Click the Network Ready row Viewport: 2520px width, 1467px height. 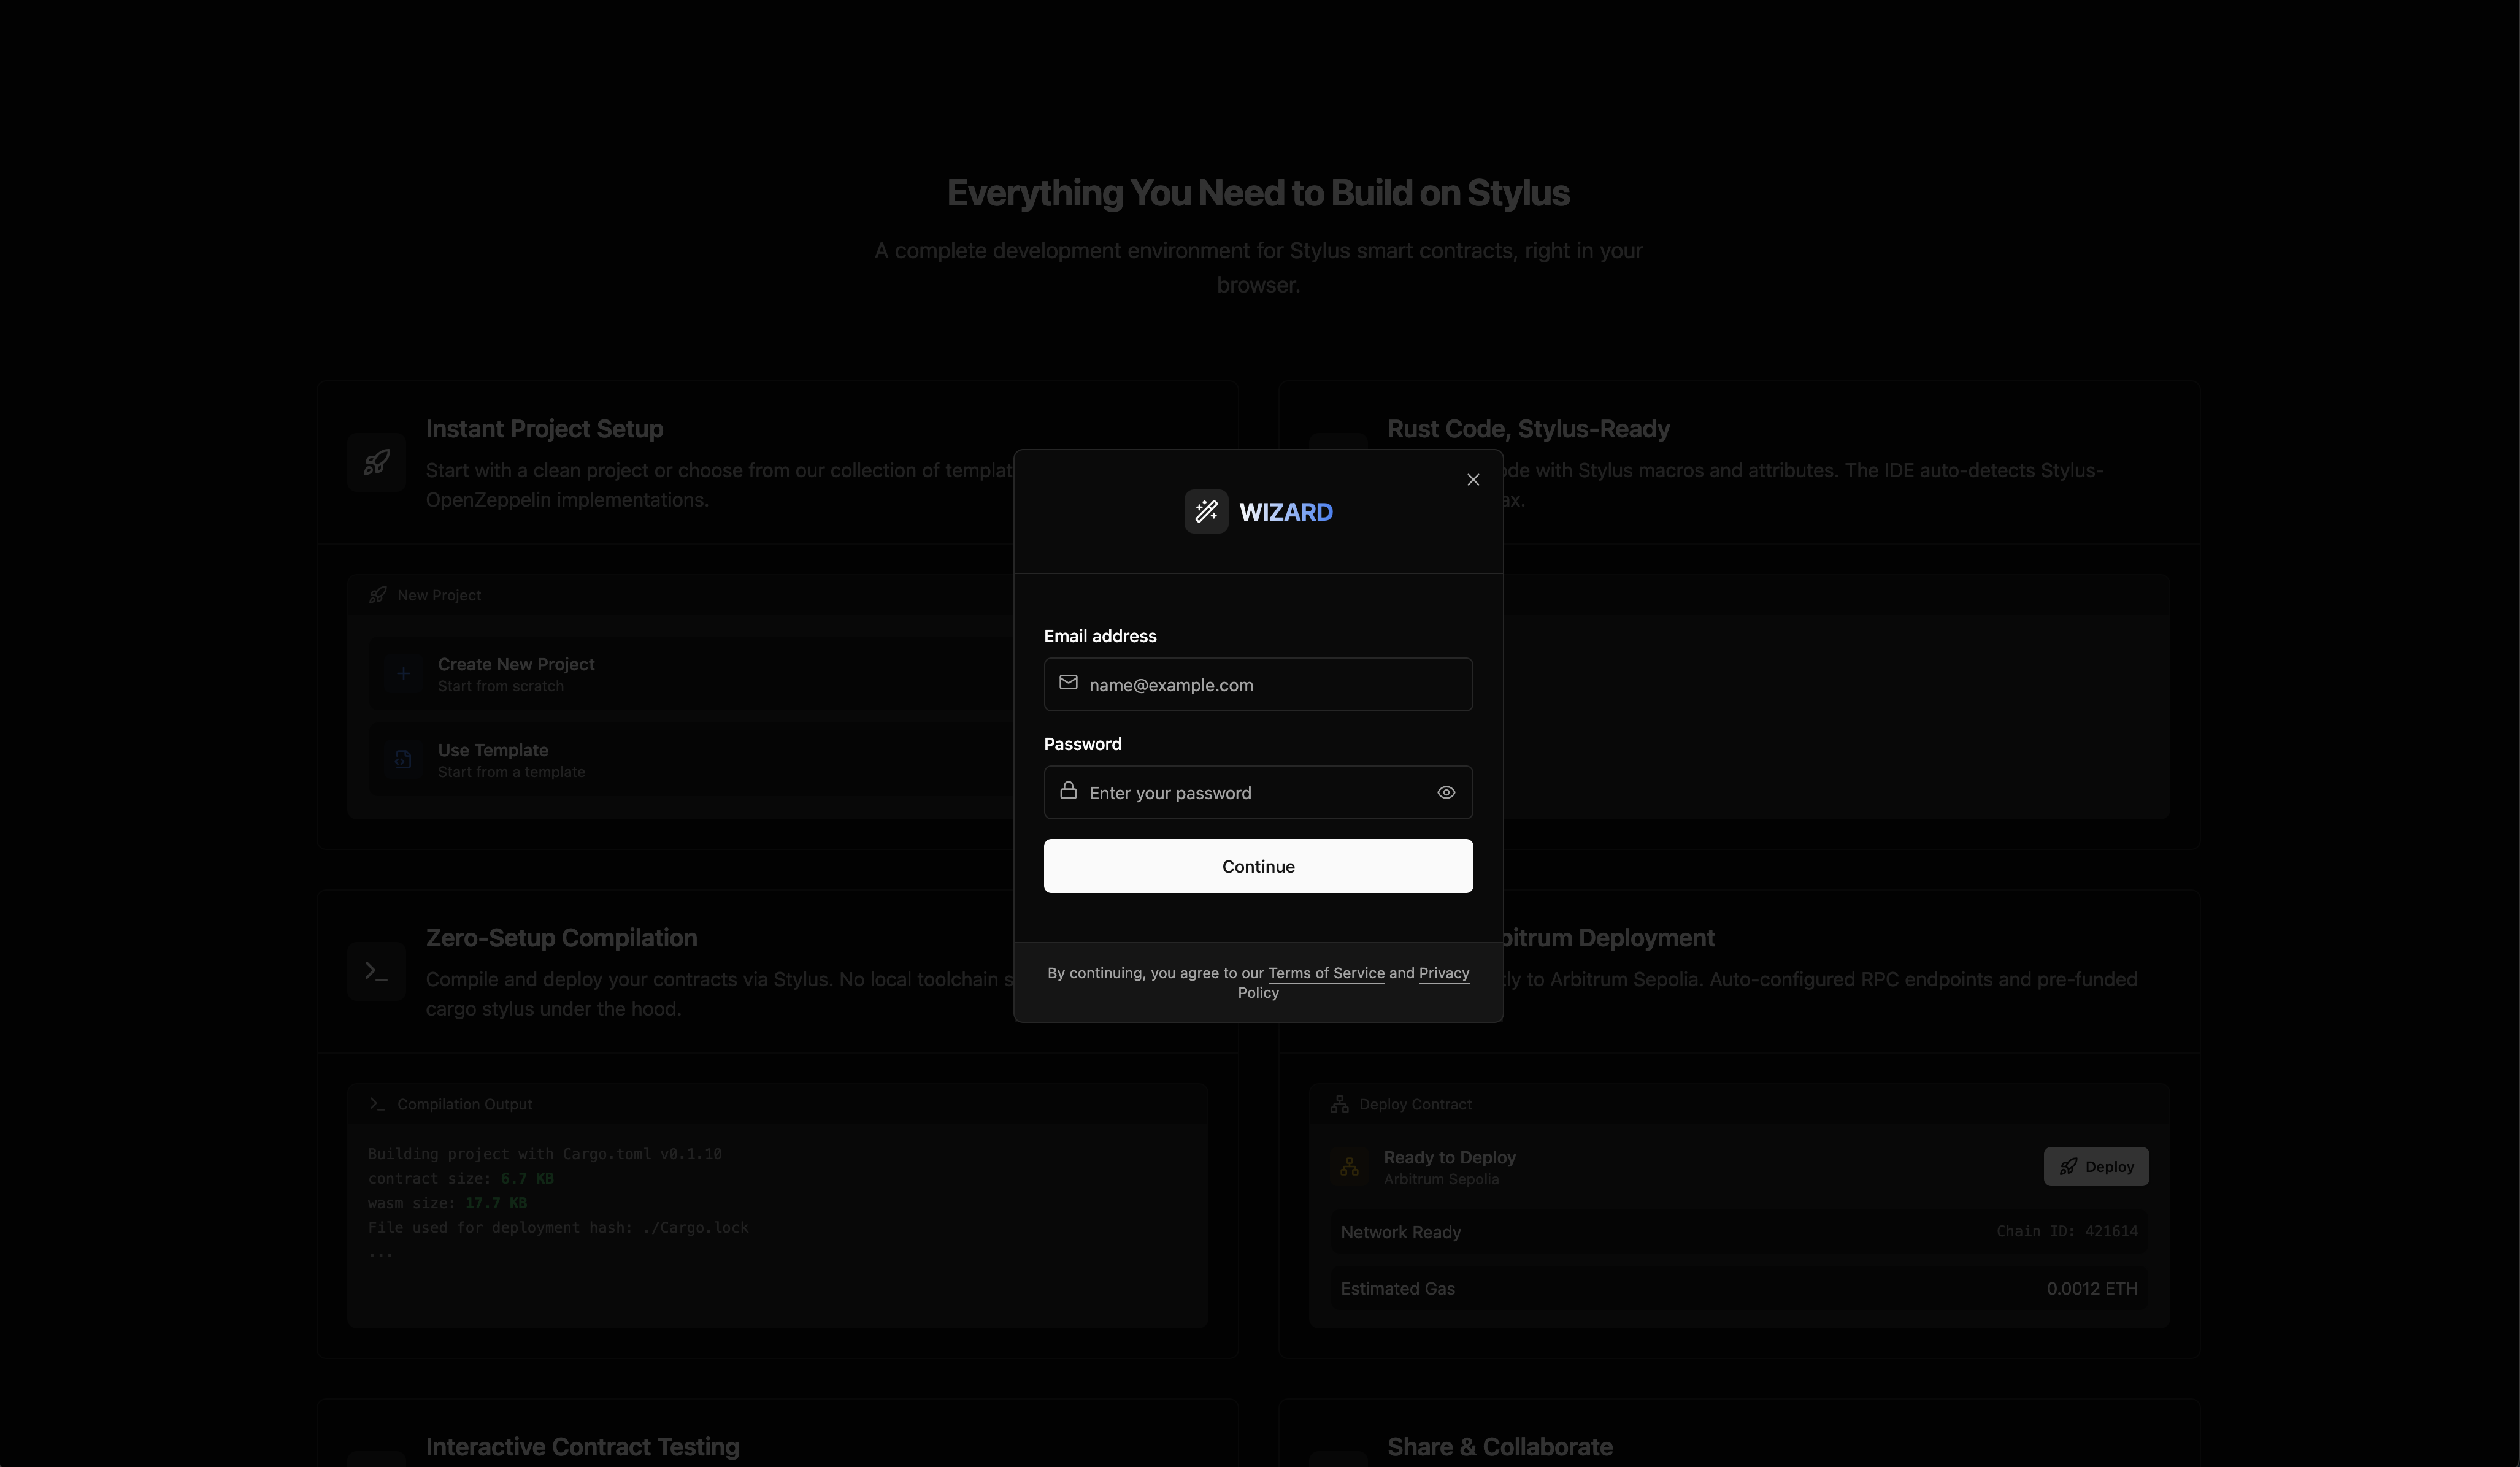pyautogui.click(x=1739, y=1232)
